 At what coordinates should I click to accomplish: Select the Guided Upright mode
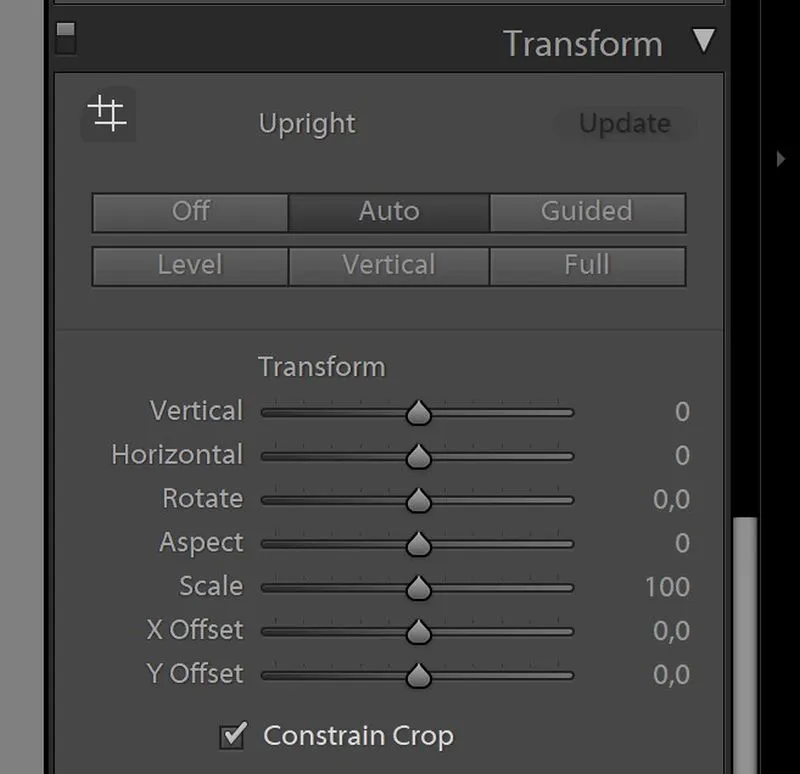coord(587,212)
